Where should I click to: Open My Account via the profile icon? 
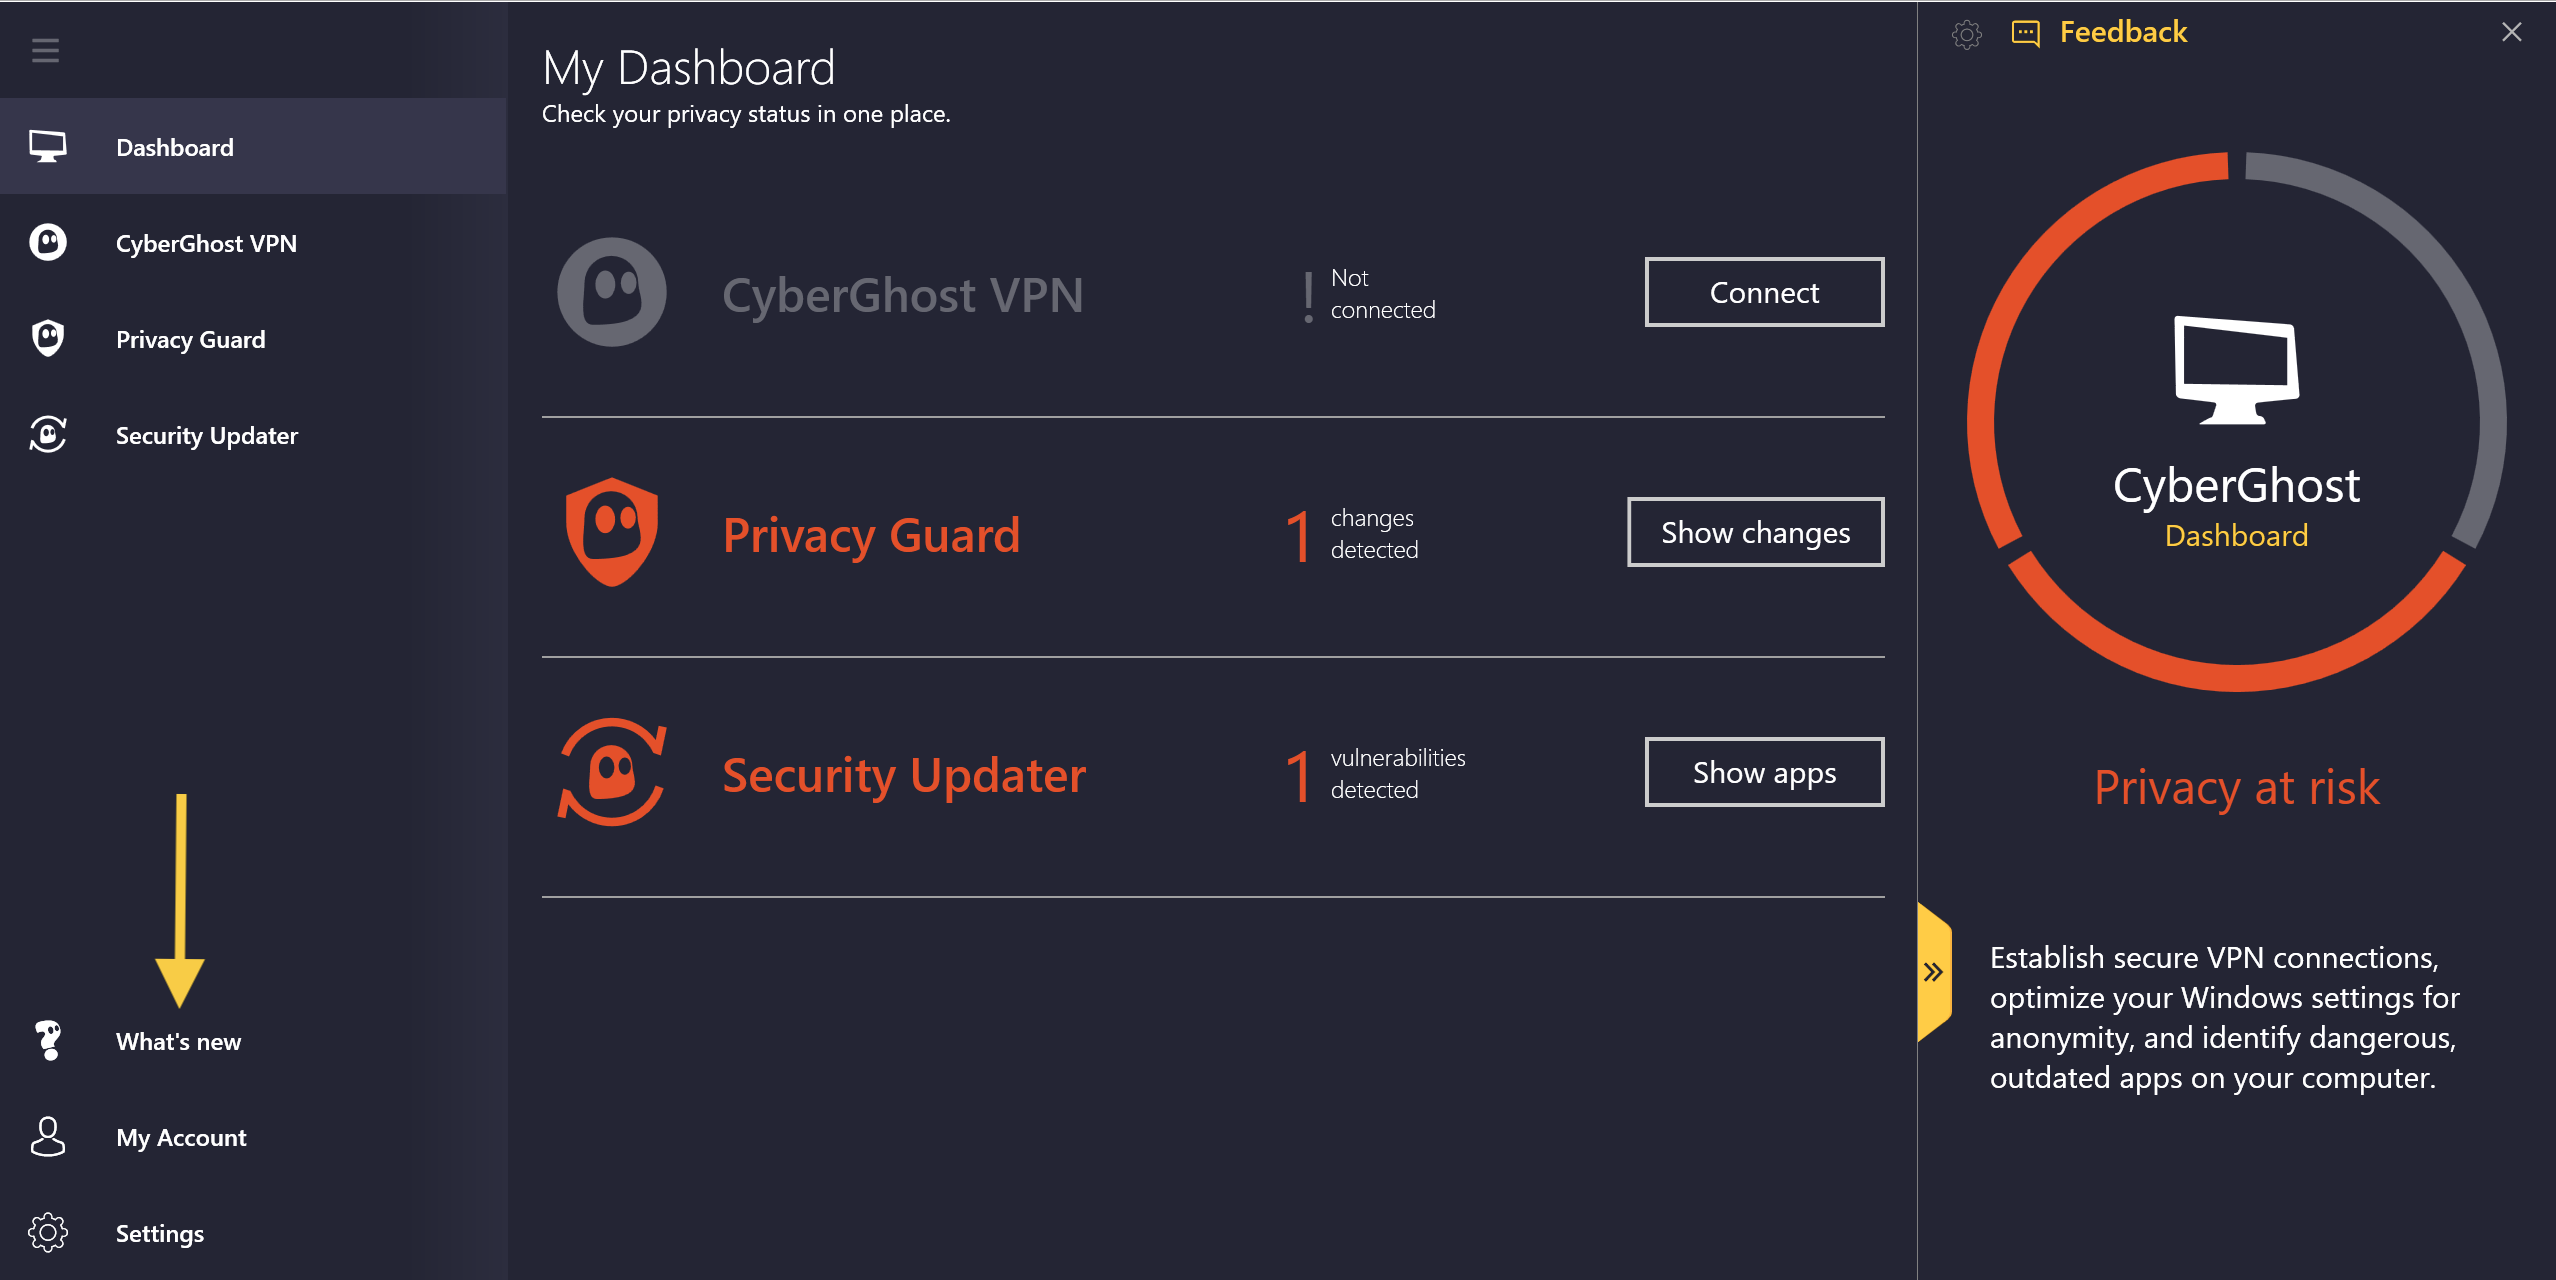pyautogui.click(x=47, y=1137)
